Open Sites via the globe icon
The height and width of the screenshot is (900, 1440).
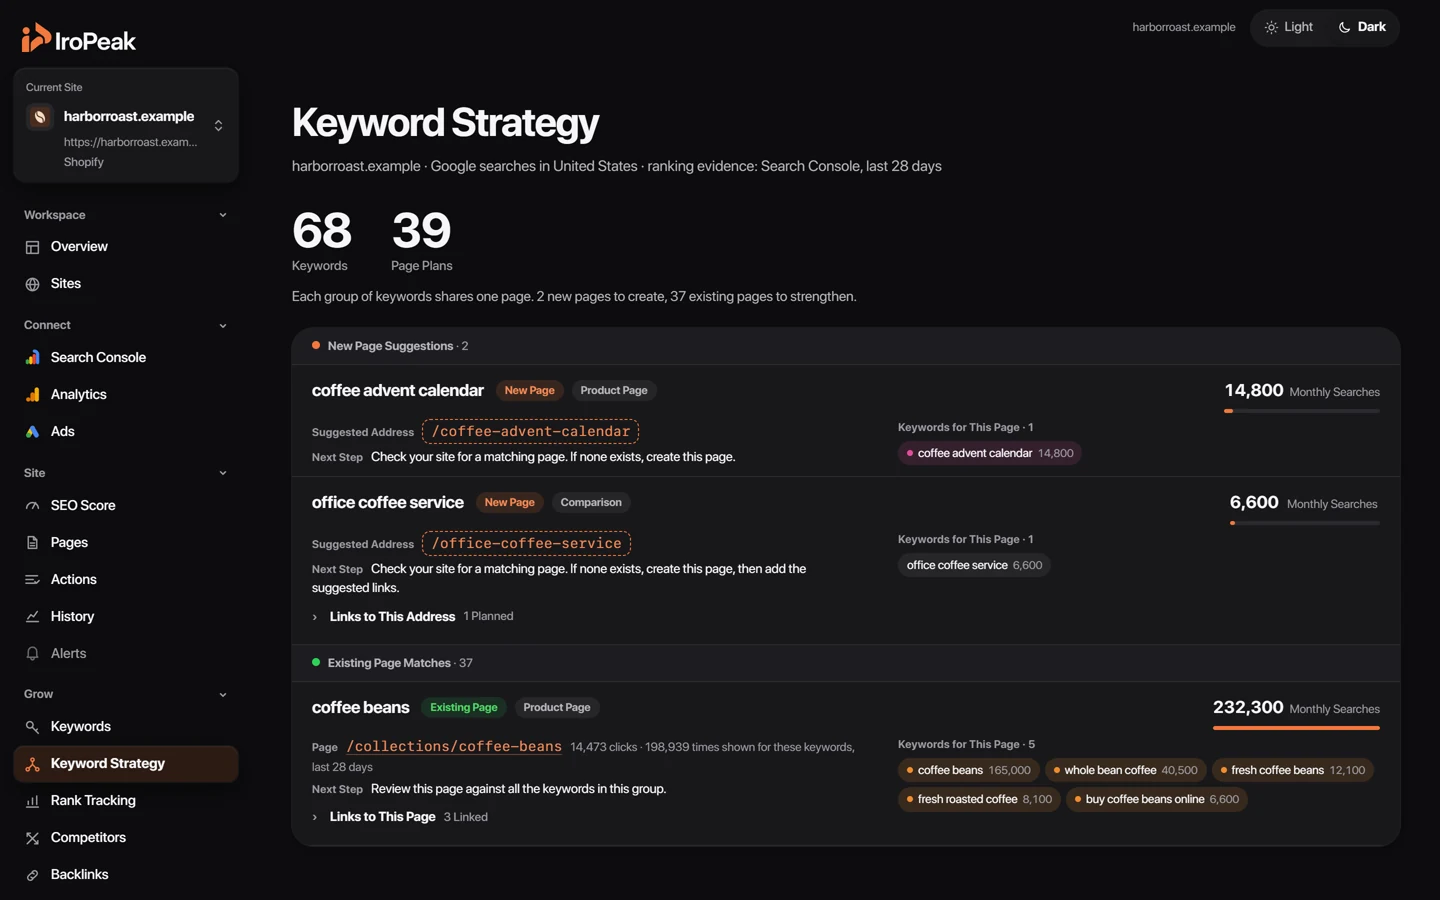32,284
